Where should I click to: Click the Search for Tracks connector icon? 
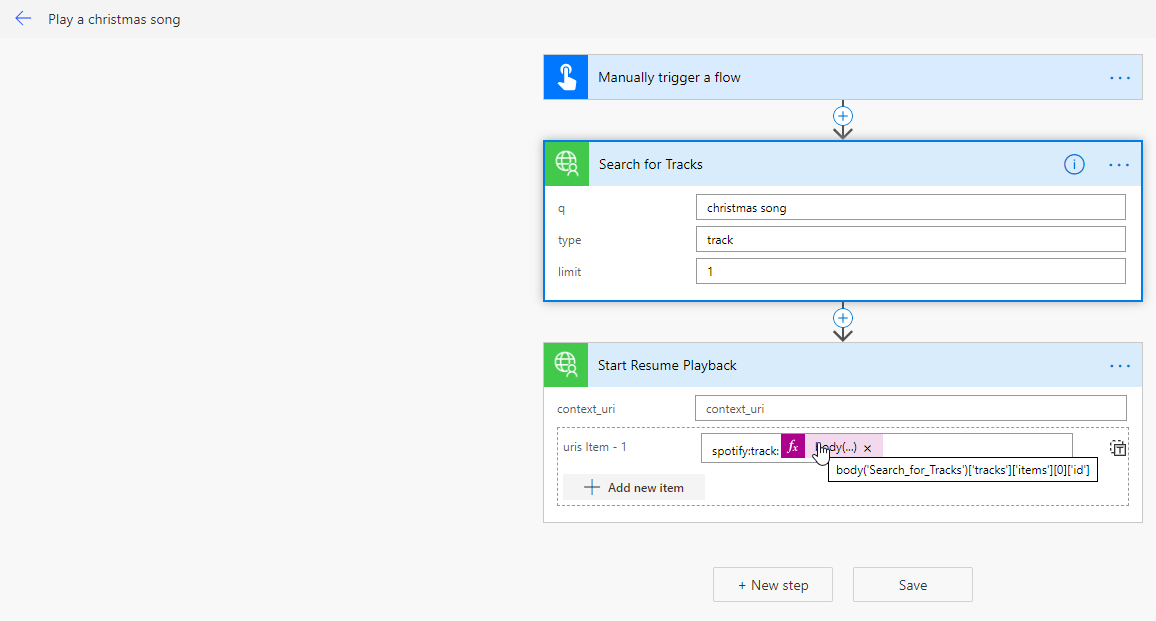pyautogui.click(x=567, y=164)
